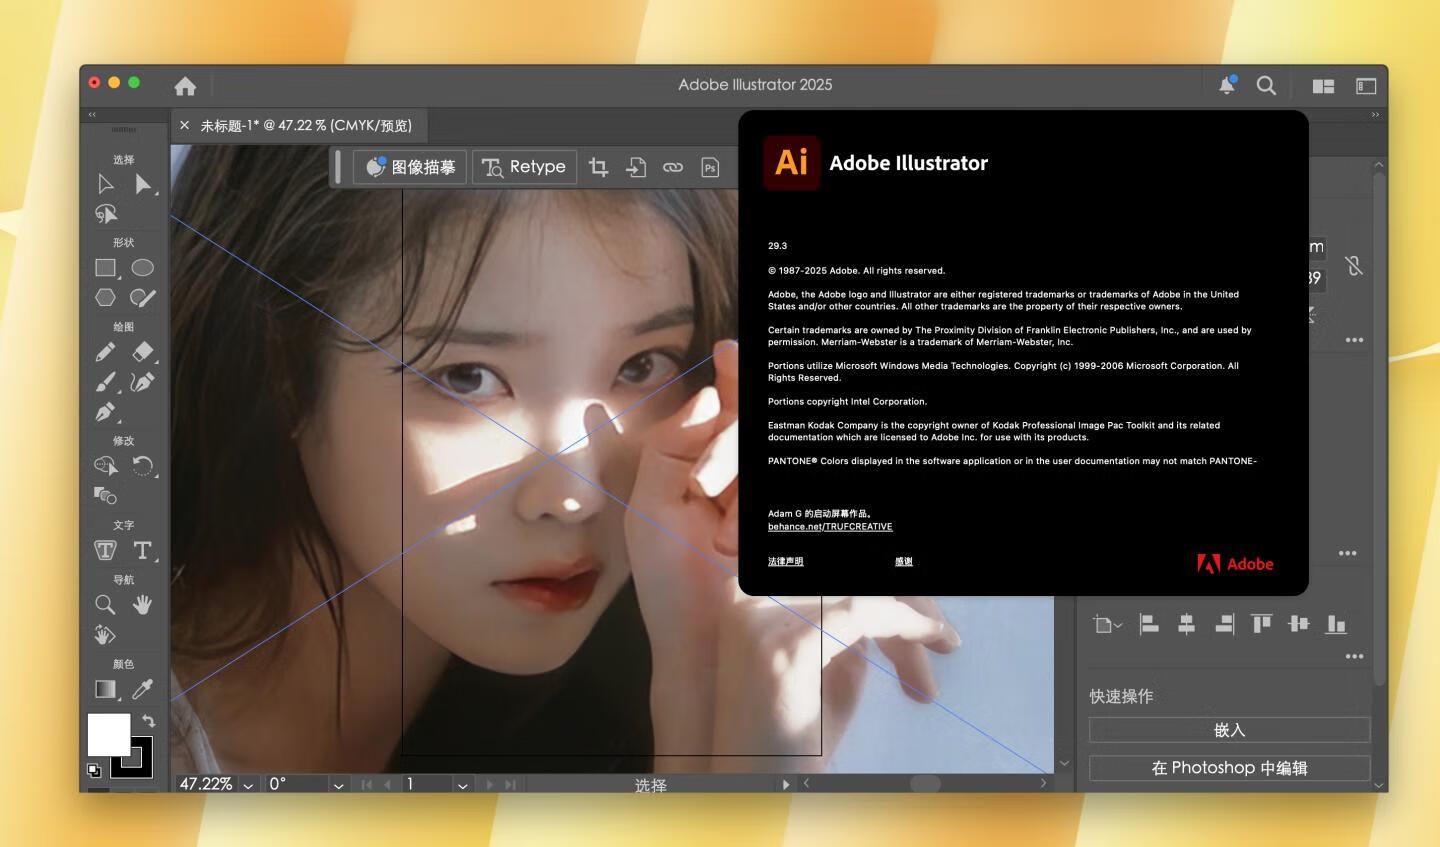Click the white fill color swatch

click(x=108, y=733)
